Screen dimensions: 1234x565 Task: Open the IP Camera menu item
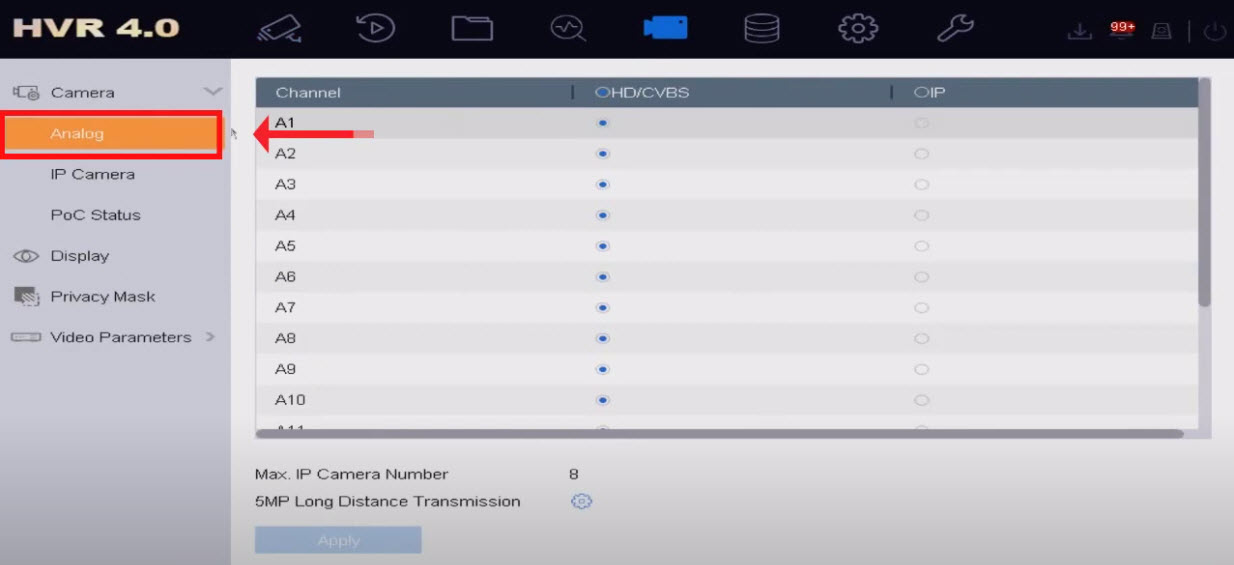click(x=92, y=174)
